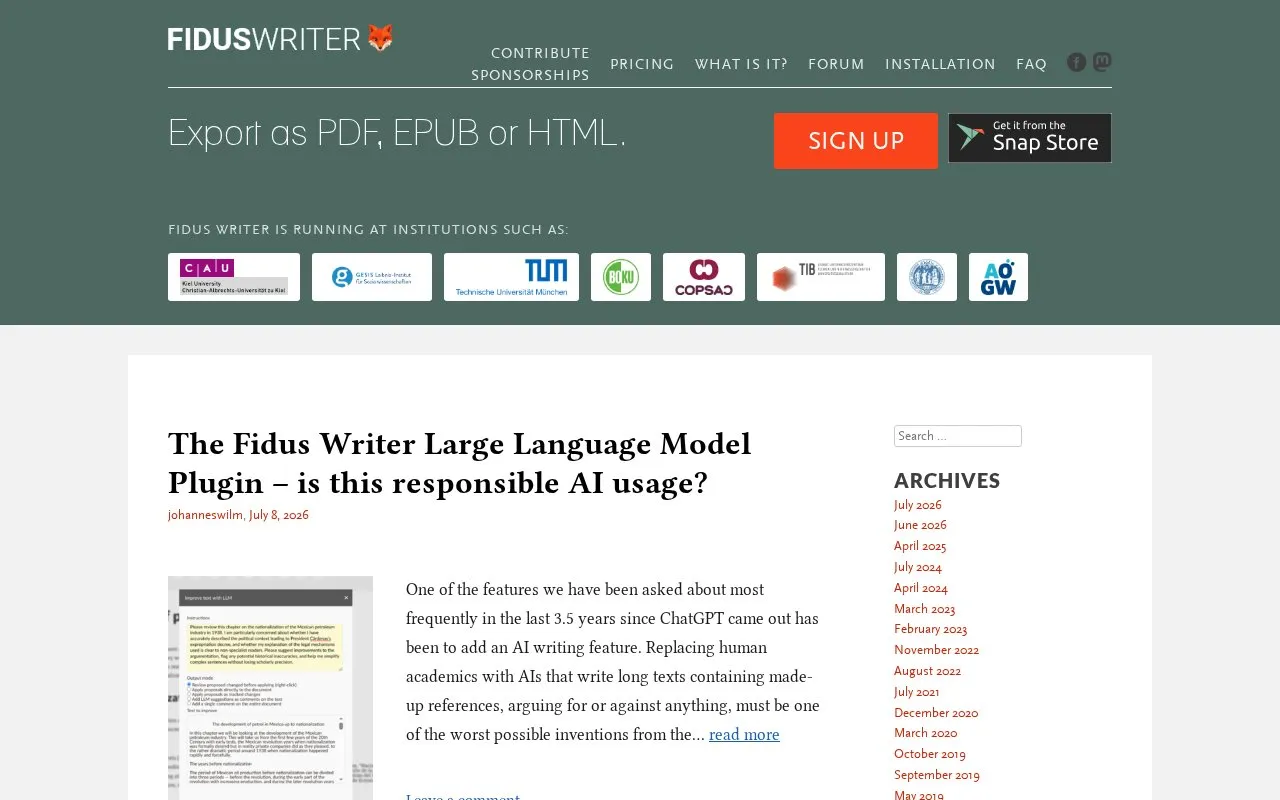Image resolution: width=1280 pixels, height=800 pixels.
Task: Open the July 2021 archive
Action: coord(917,692)
